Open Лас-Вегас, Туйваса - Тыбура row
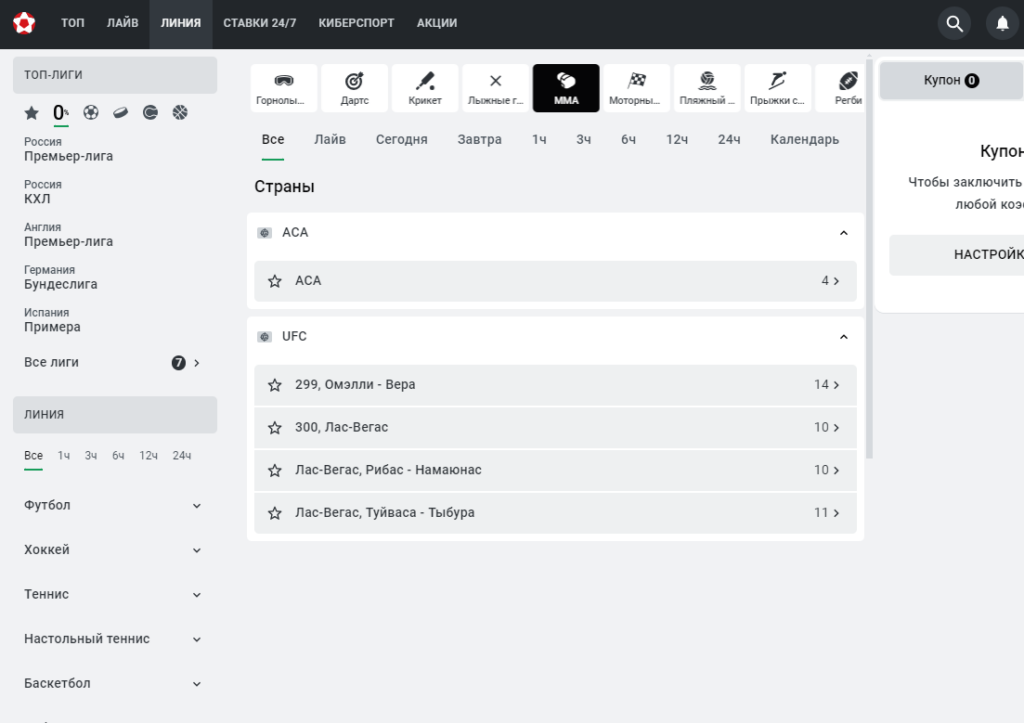 point(555,513)
